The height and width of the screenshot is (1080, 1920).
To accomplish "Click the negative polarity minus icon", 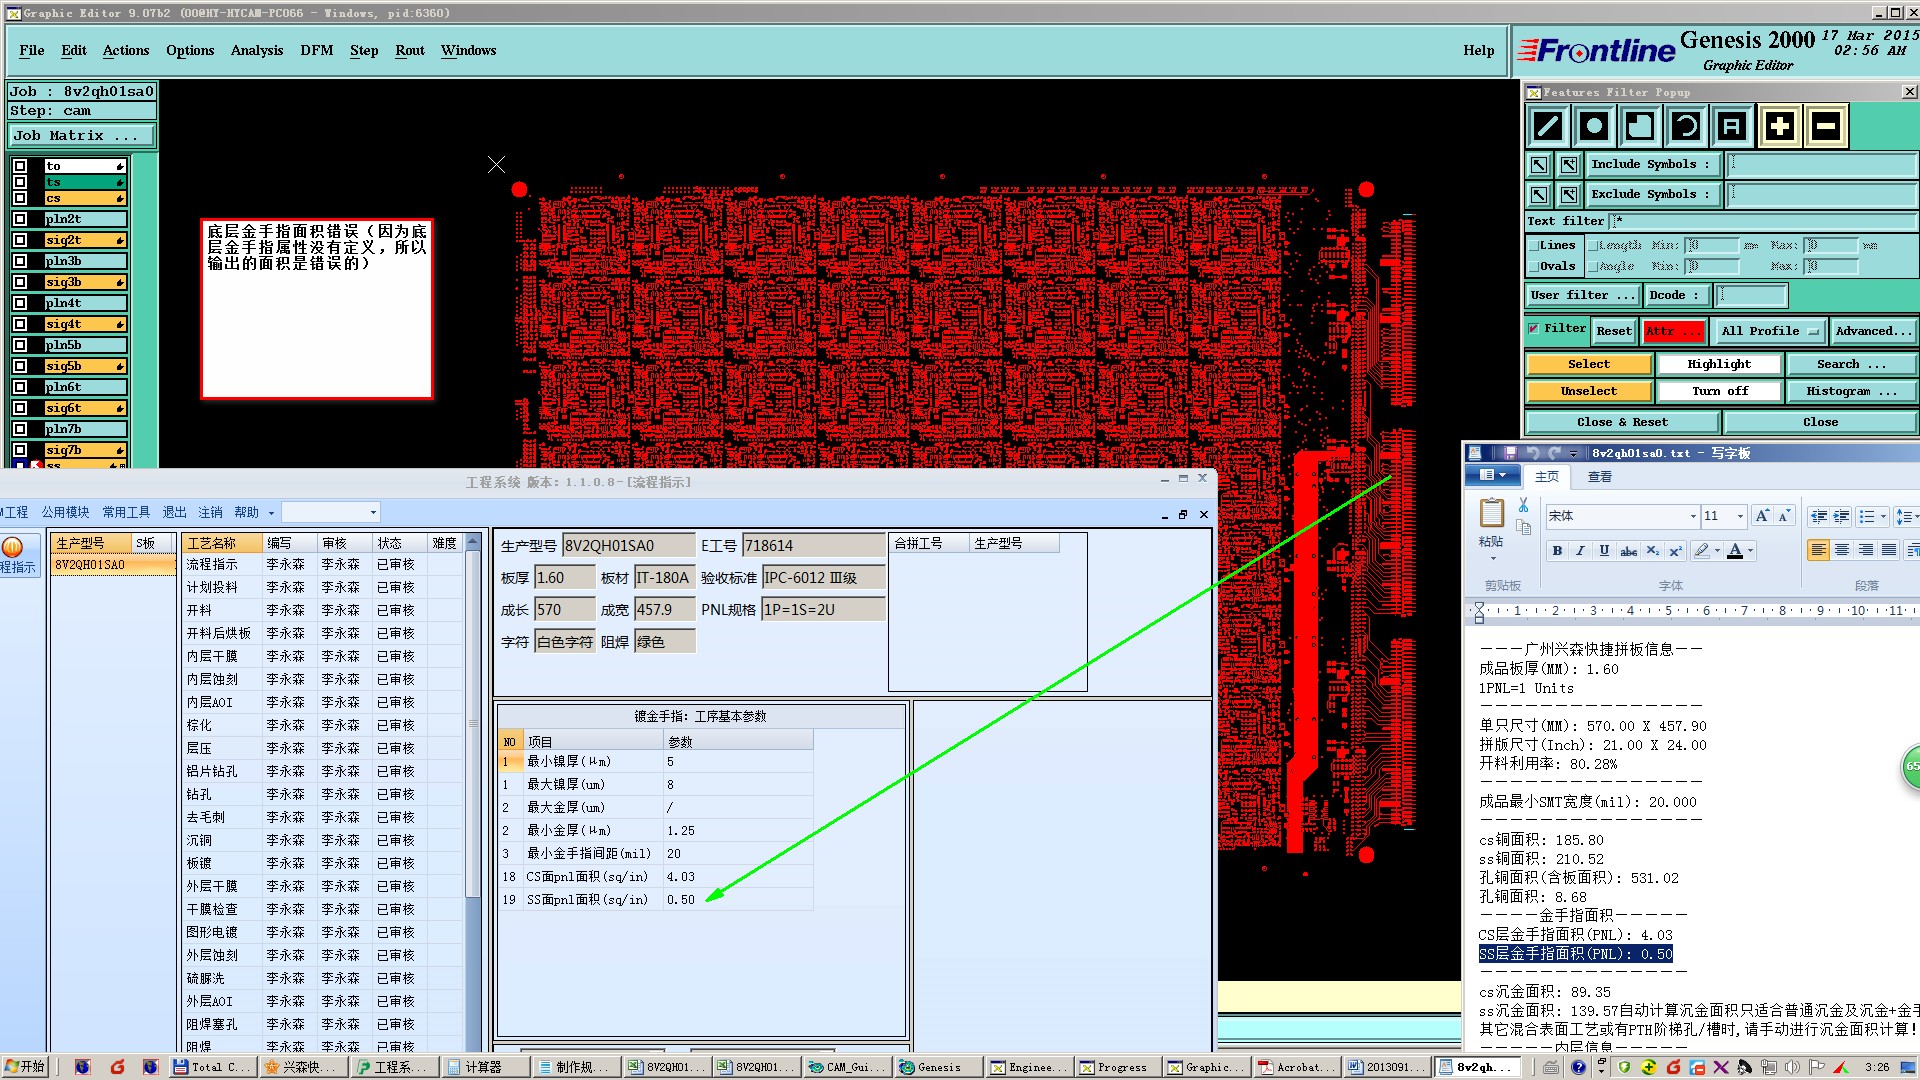I will 1825,126.
